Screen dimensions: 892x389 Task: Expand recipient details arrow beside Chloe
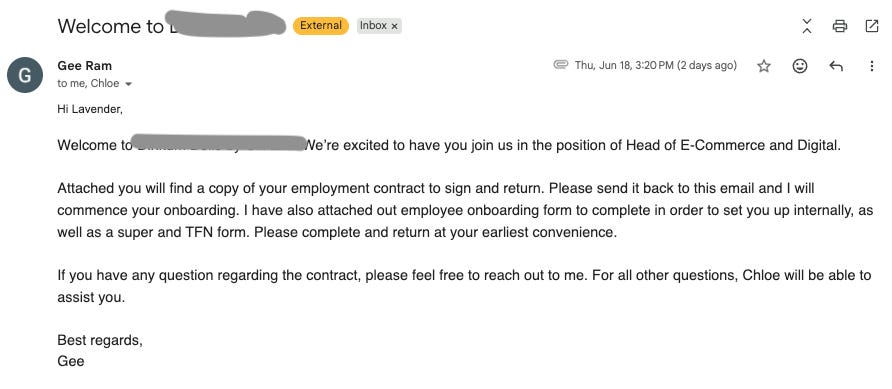point(128,84)
